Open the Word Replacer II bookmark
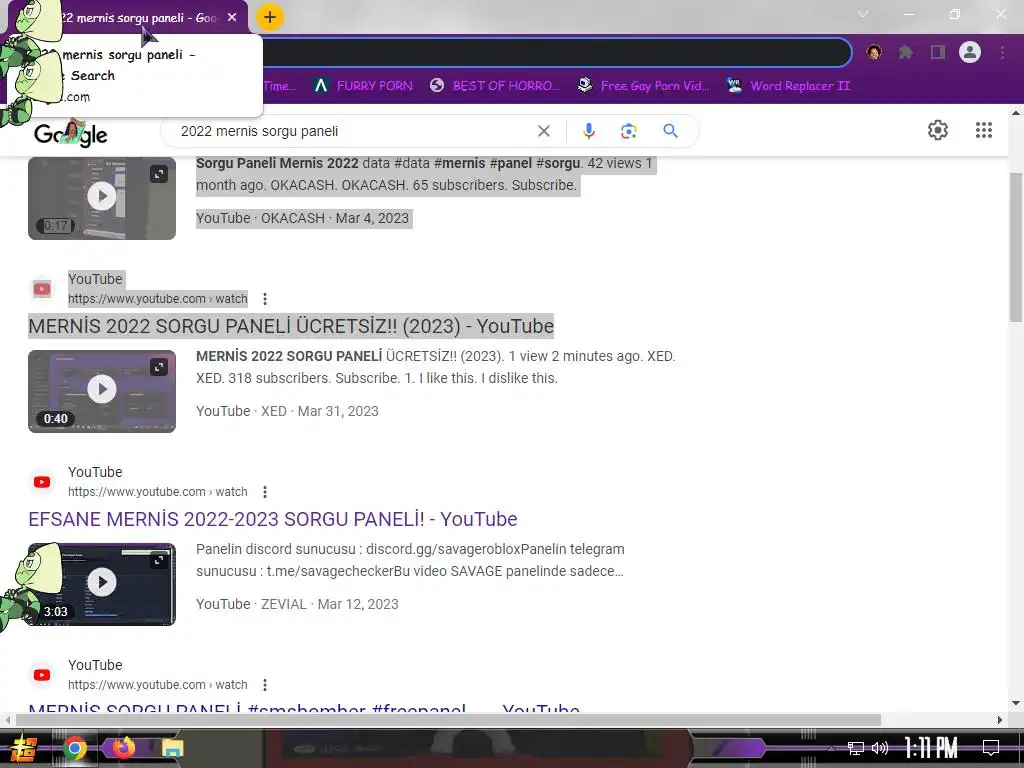1024x768 pixels. [x=789, y=86]
